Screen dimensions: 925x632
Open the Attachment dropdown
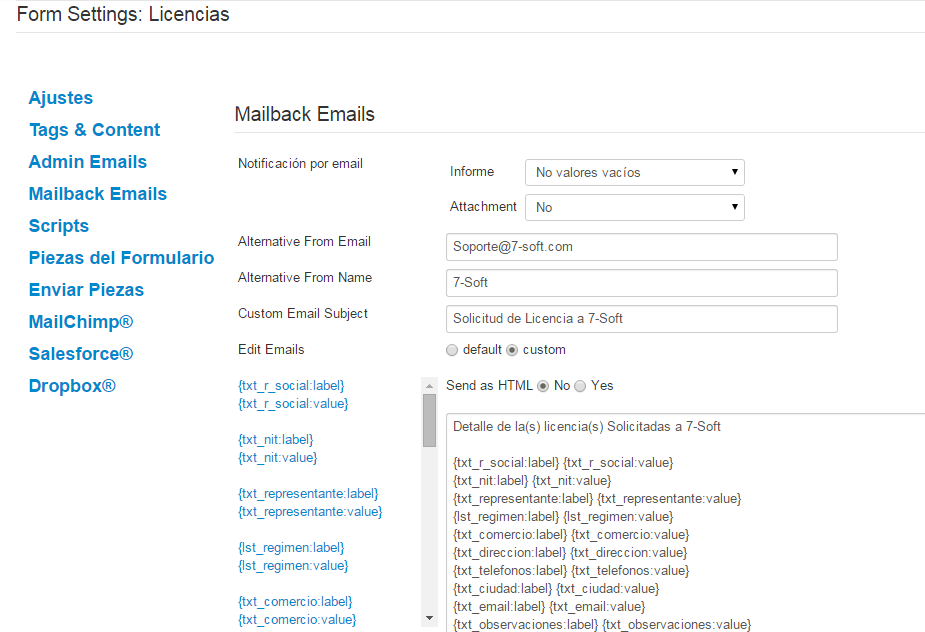pos(635,207)
